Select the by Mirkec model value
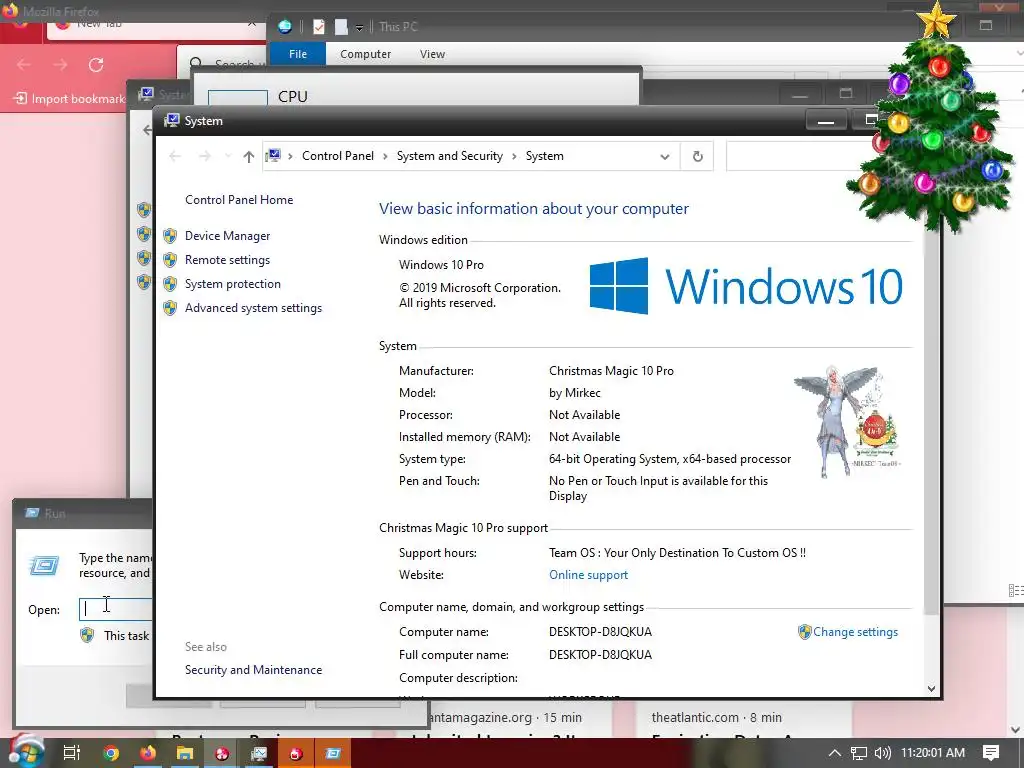The image size is (1024, 768). 575,393
